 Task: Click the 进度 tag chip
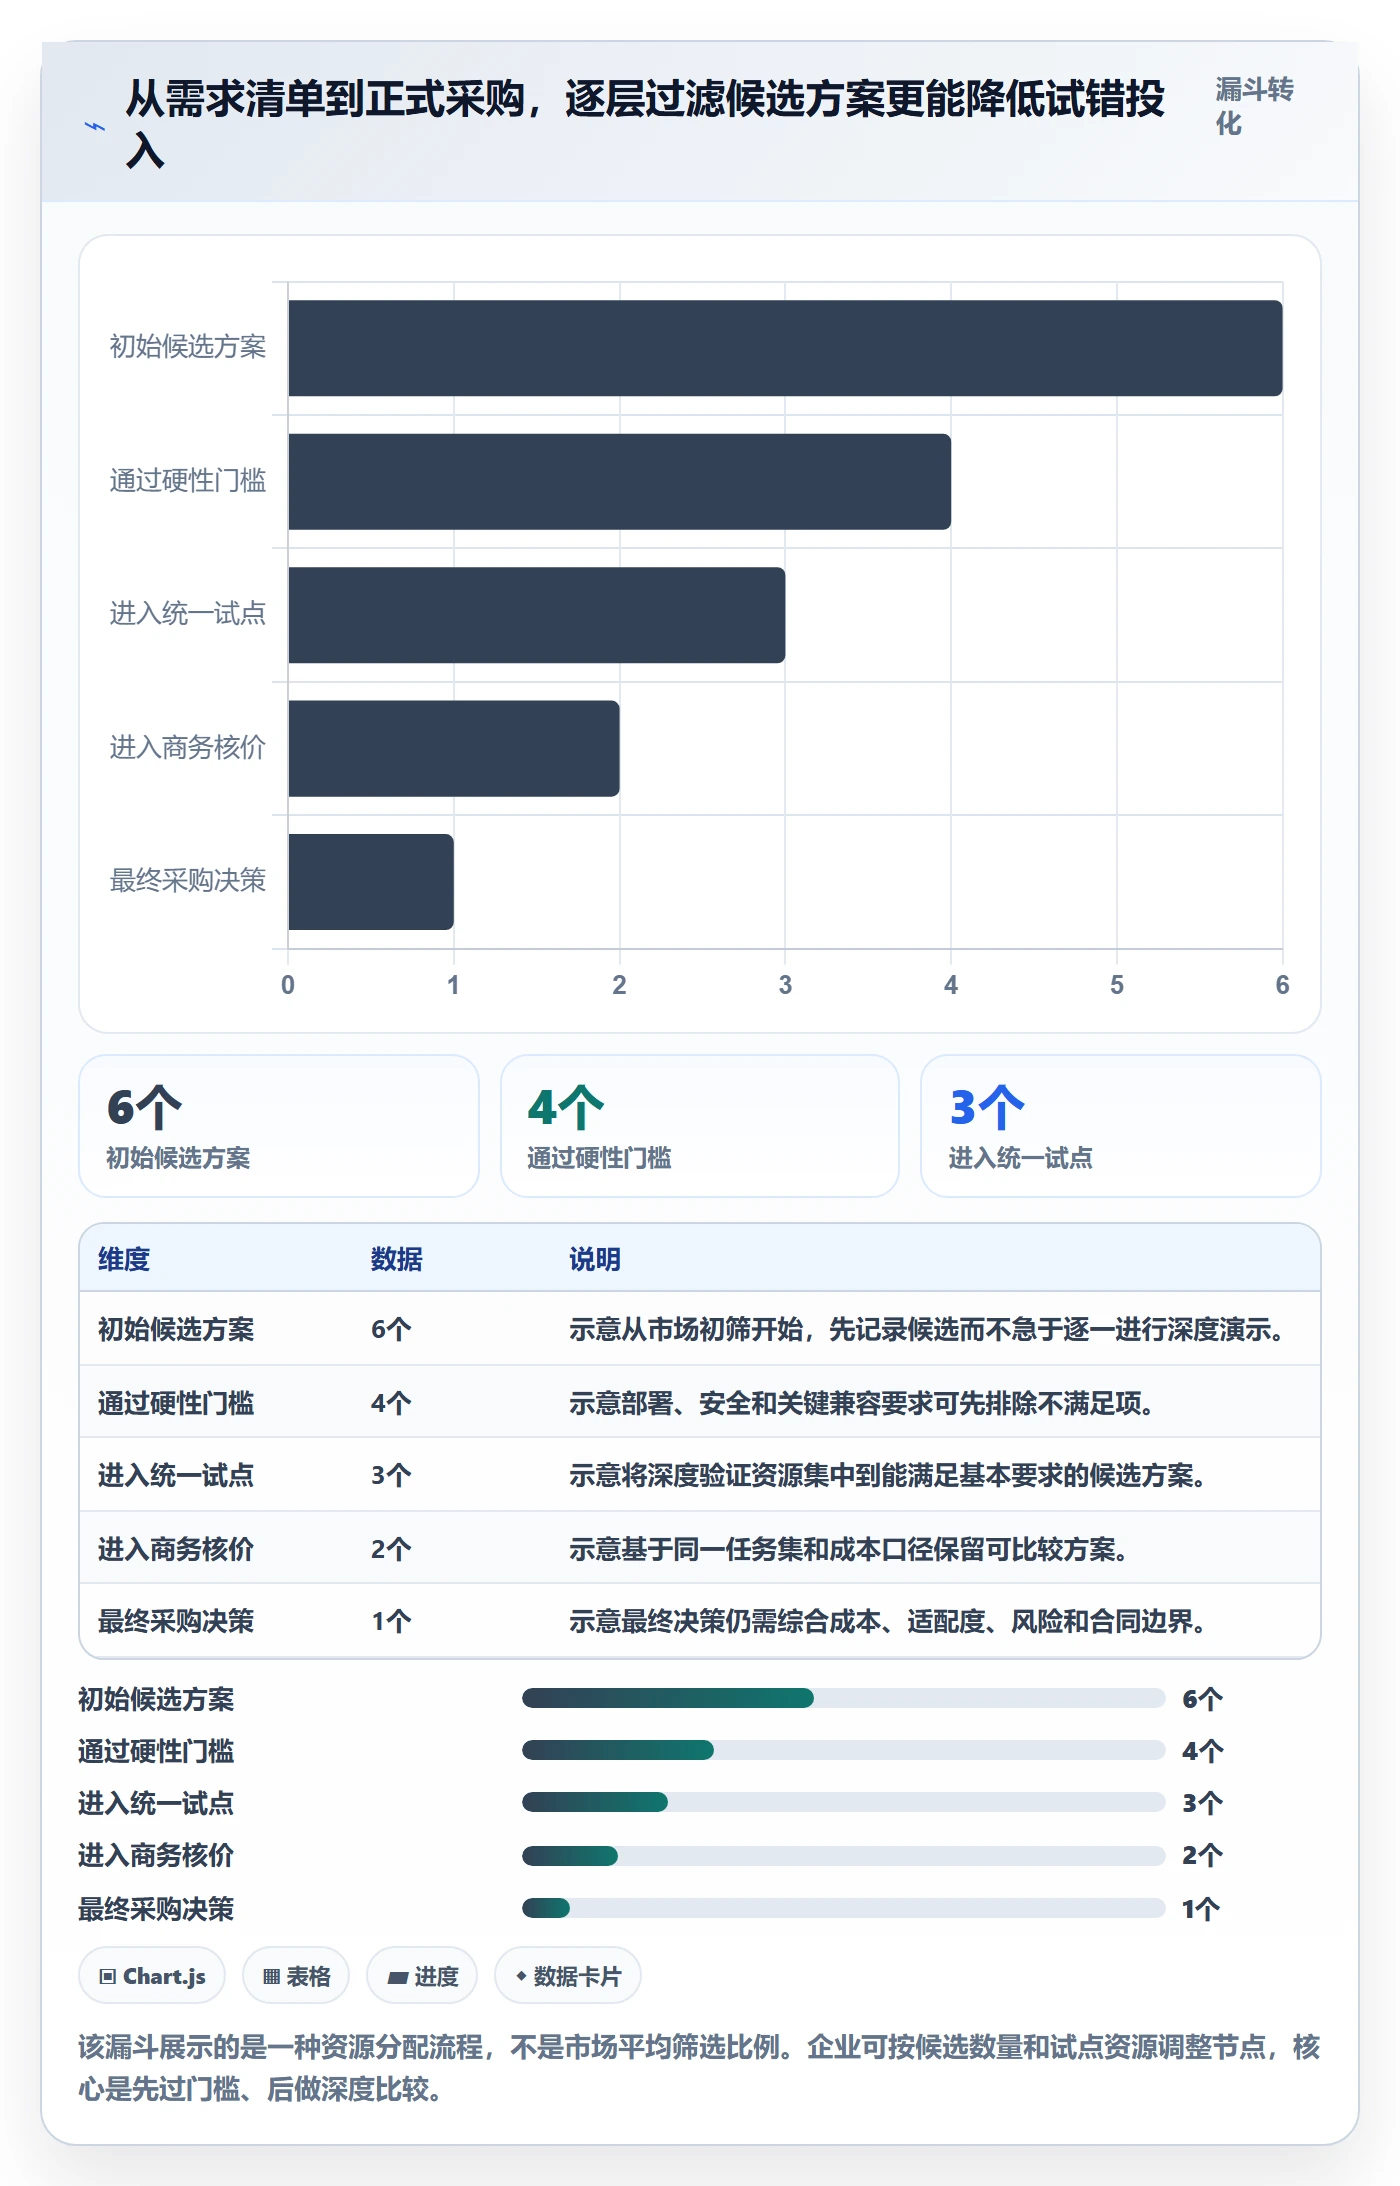tap(422, 1976)
